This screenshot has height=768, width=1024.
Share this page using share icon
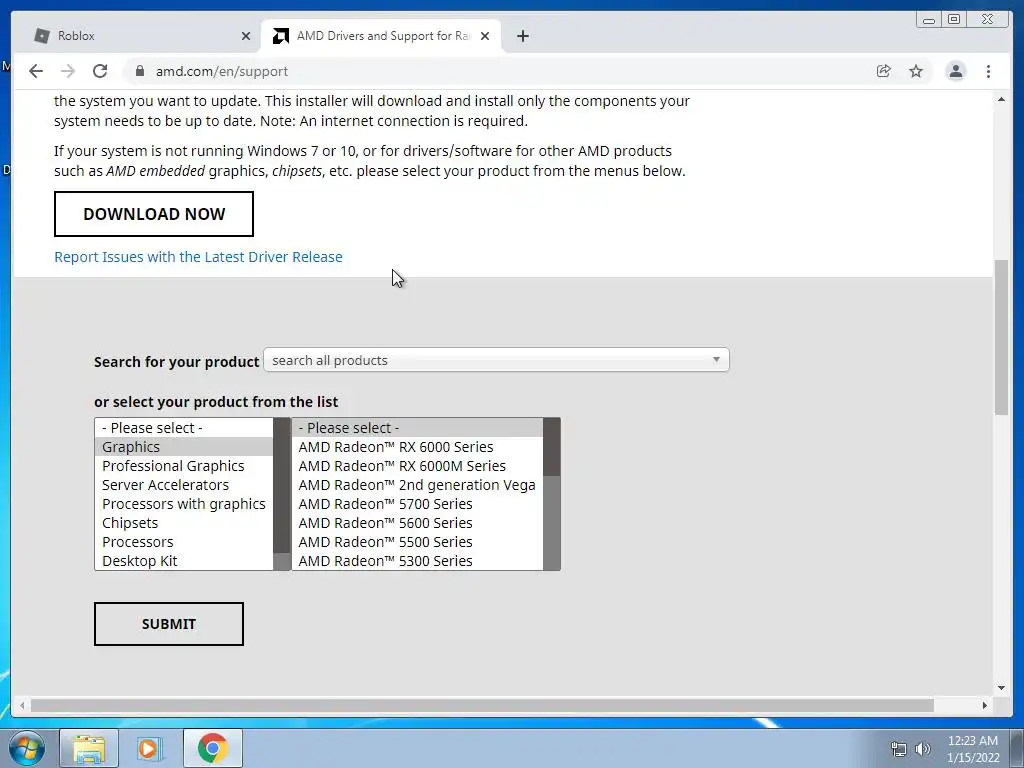(884, 71)
